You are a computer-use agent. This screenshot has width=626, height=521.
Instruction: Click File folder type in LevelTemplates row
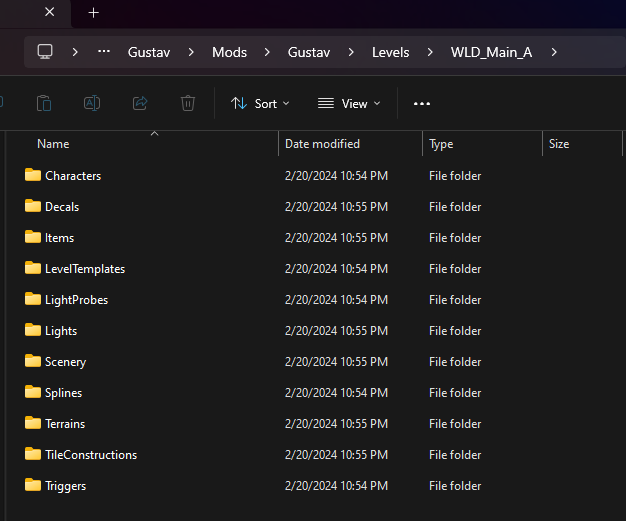[455, 269]
